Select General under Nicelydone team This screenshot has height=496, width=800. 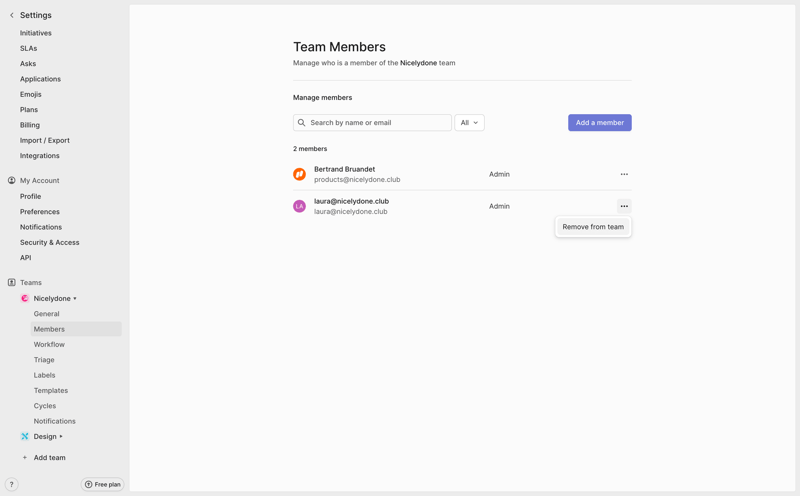46,314
